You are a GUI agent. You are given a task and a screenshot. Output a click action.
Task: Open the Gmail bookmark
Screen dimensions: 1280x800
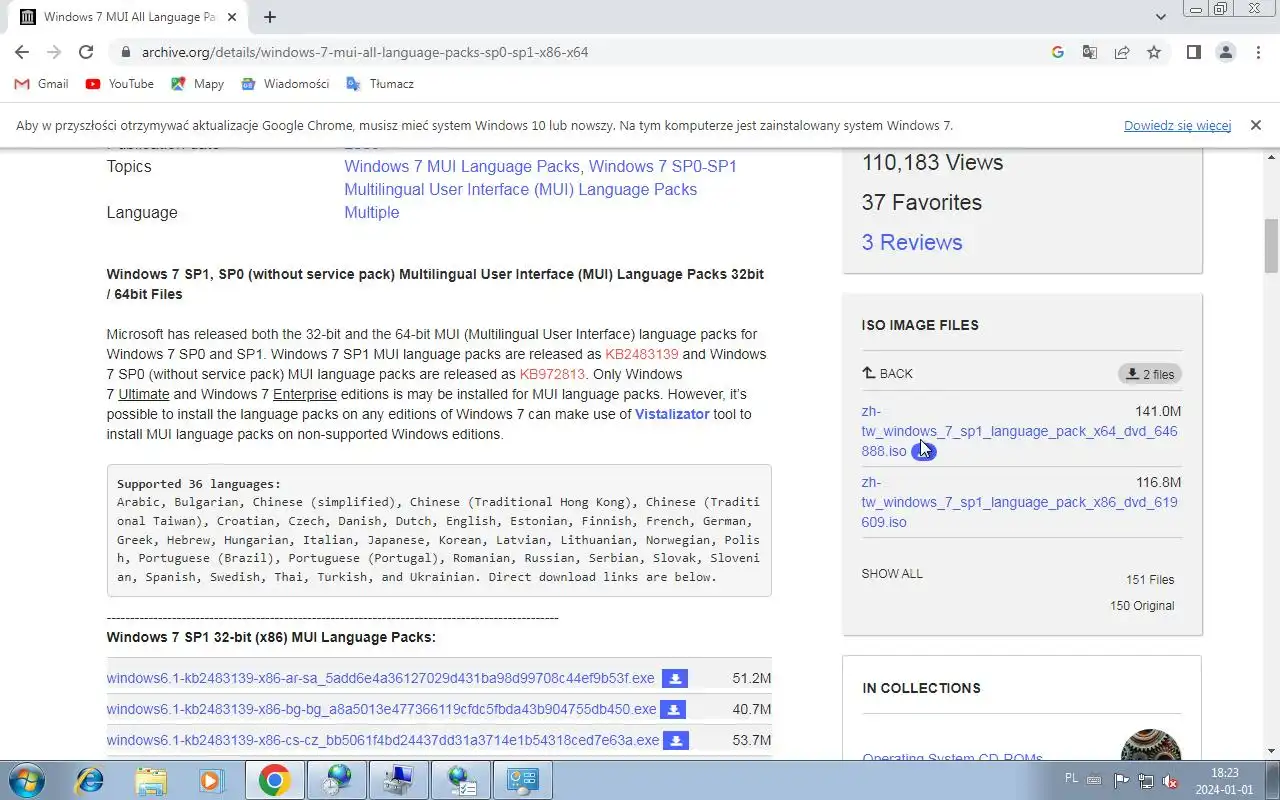coord(41,84)
